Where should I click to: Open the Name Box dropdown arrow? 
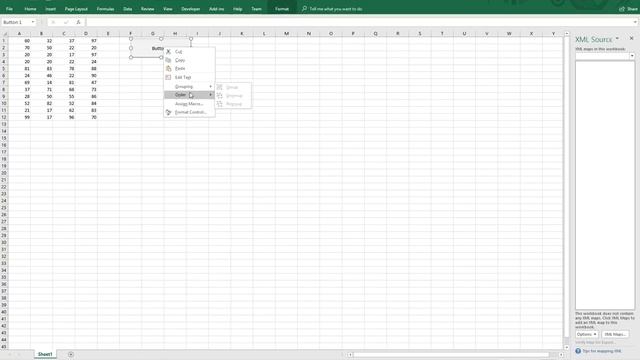pos(33,22)
